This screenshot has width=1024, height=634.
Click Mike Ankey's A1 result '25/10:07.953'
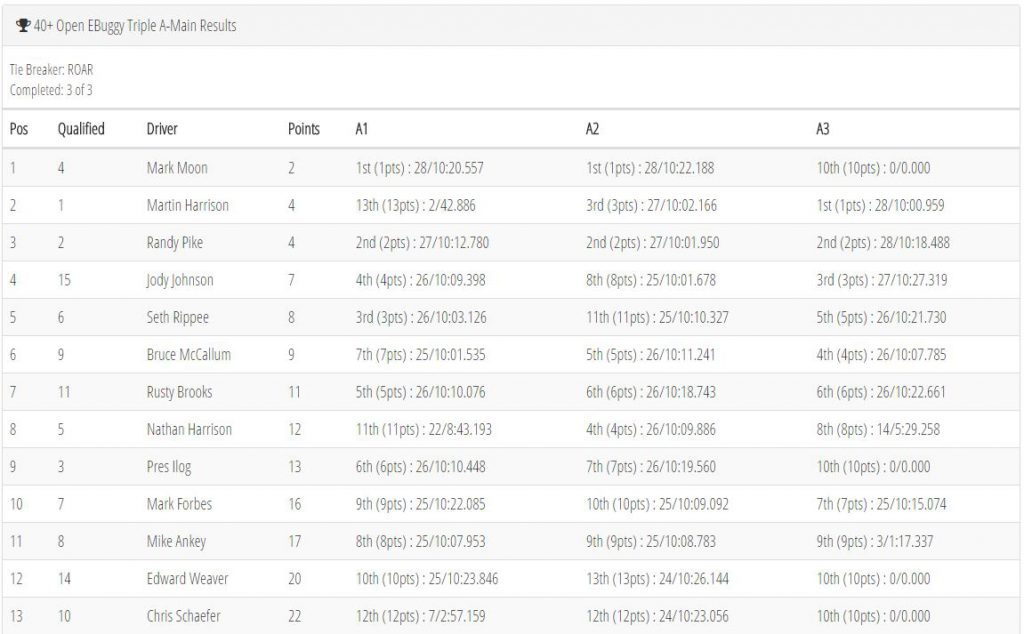click(x=451, y=541)
